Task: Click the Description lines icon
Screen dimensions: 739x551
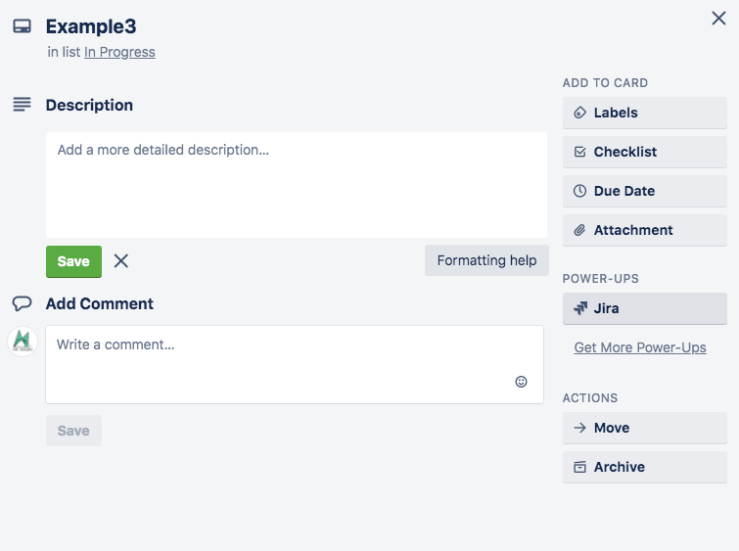Action: pyautogui.click(x=22, y=104)
